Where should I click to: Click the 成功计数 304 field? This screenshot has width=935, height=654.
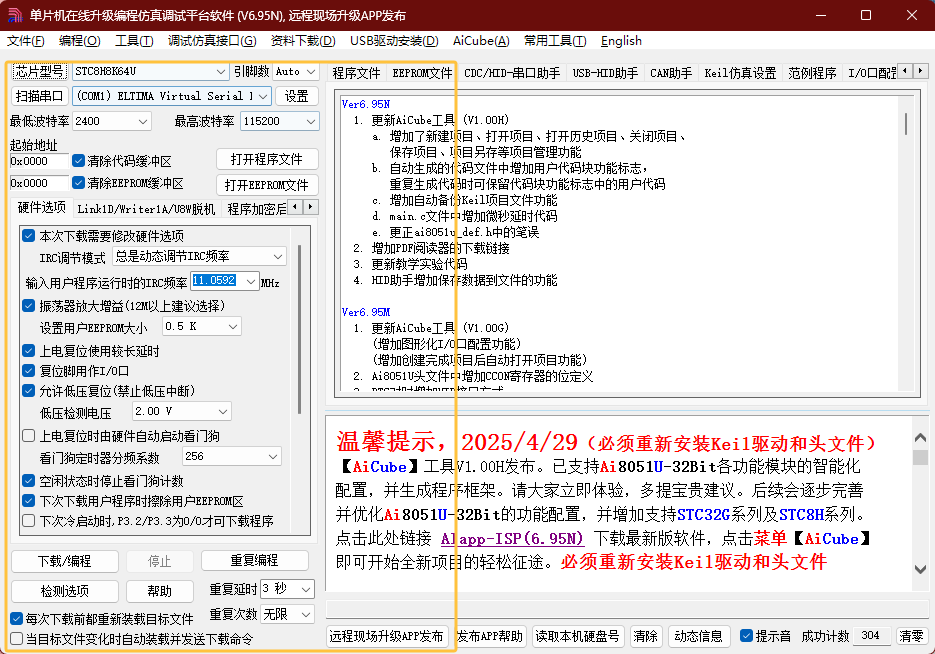[872, 636]
